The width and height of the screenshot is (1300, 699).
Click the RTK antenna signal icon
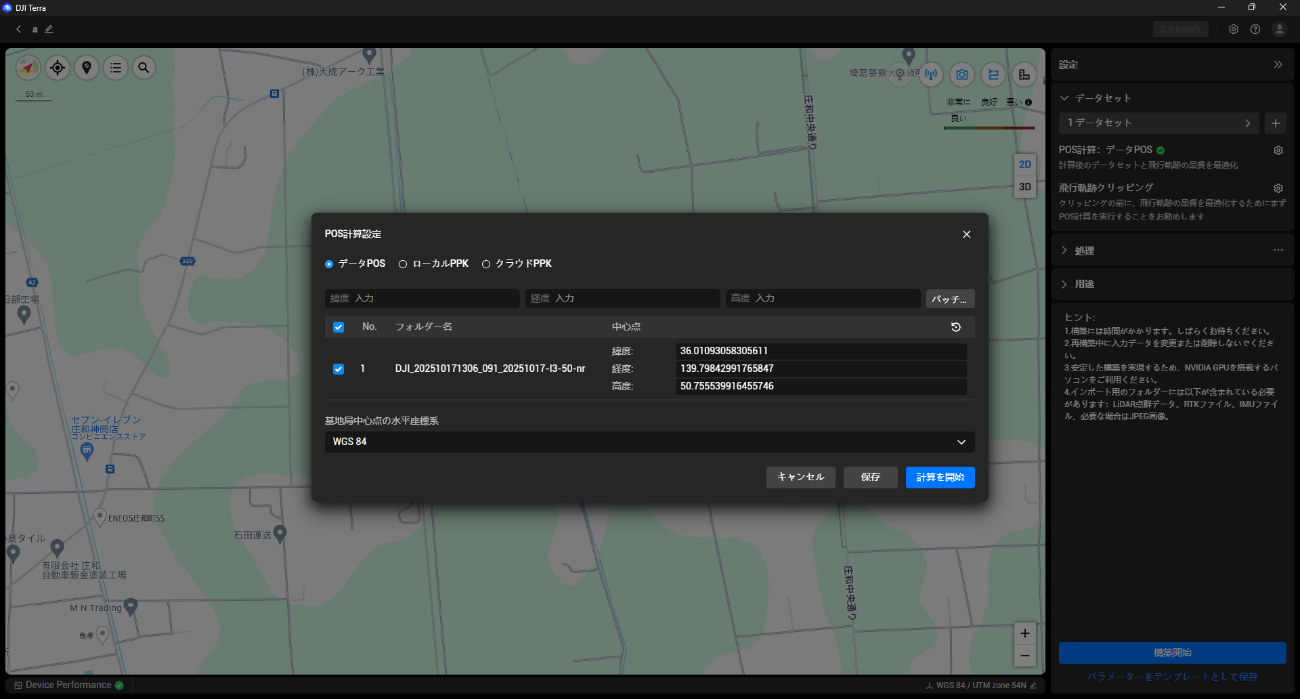pyautogui.click(x=931, y=74)
